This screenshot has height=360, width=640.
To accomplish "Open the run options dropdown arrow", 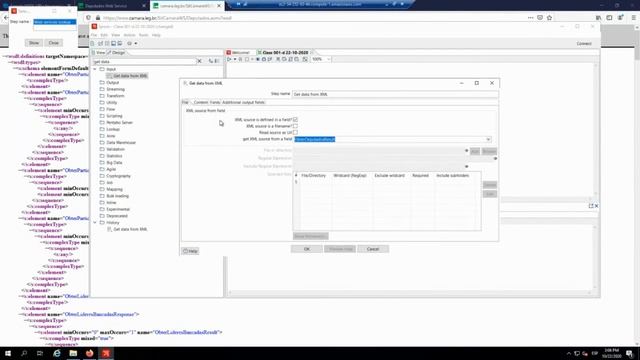I will (235, 59).
